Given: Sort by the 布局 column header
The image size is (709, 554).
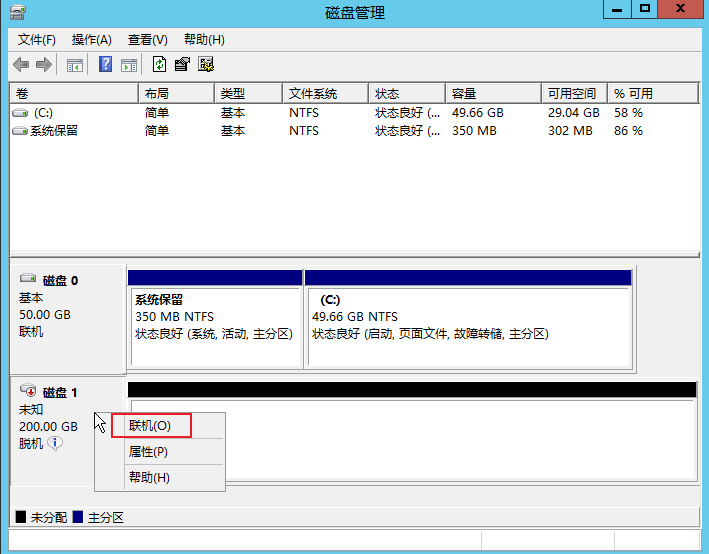Looking at the screenshot, I should click(x=176, y=94).
